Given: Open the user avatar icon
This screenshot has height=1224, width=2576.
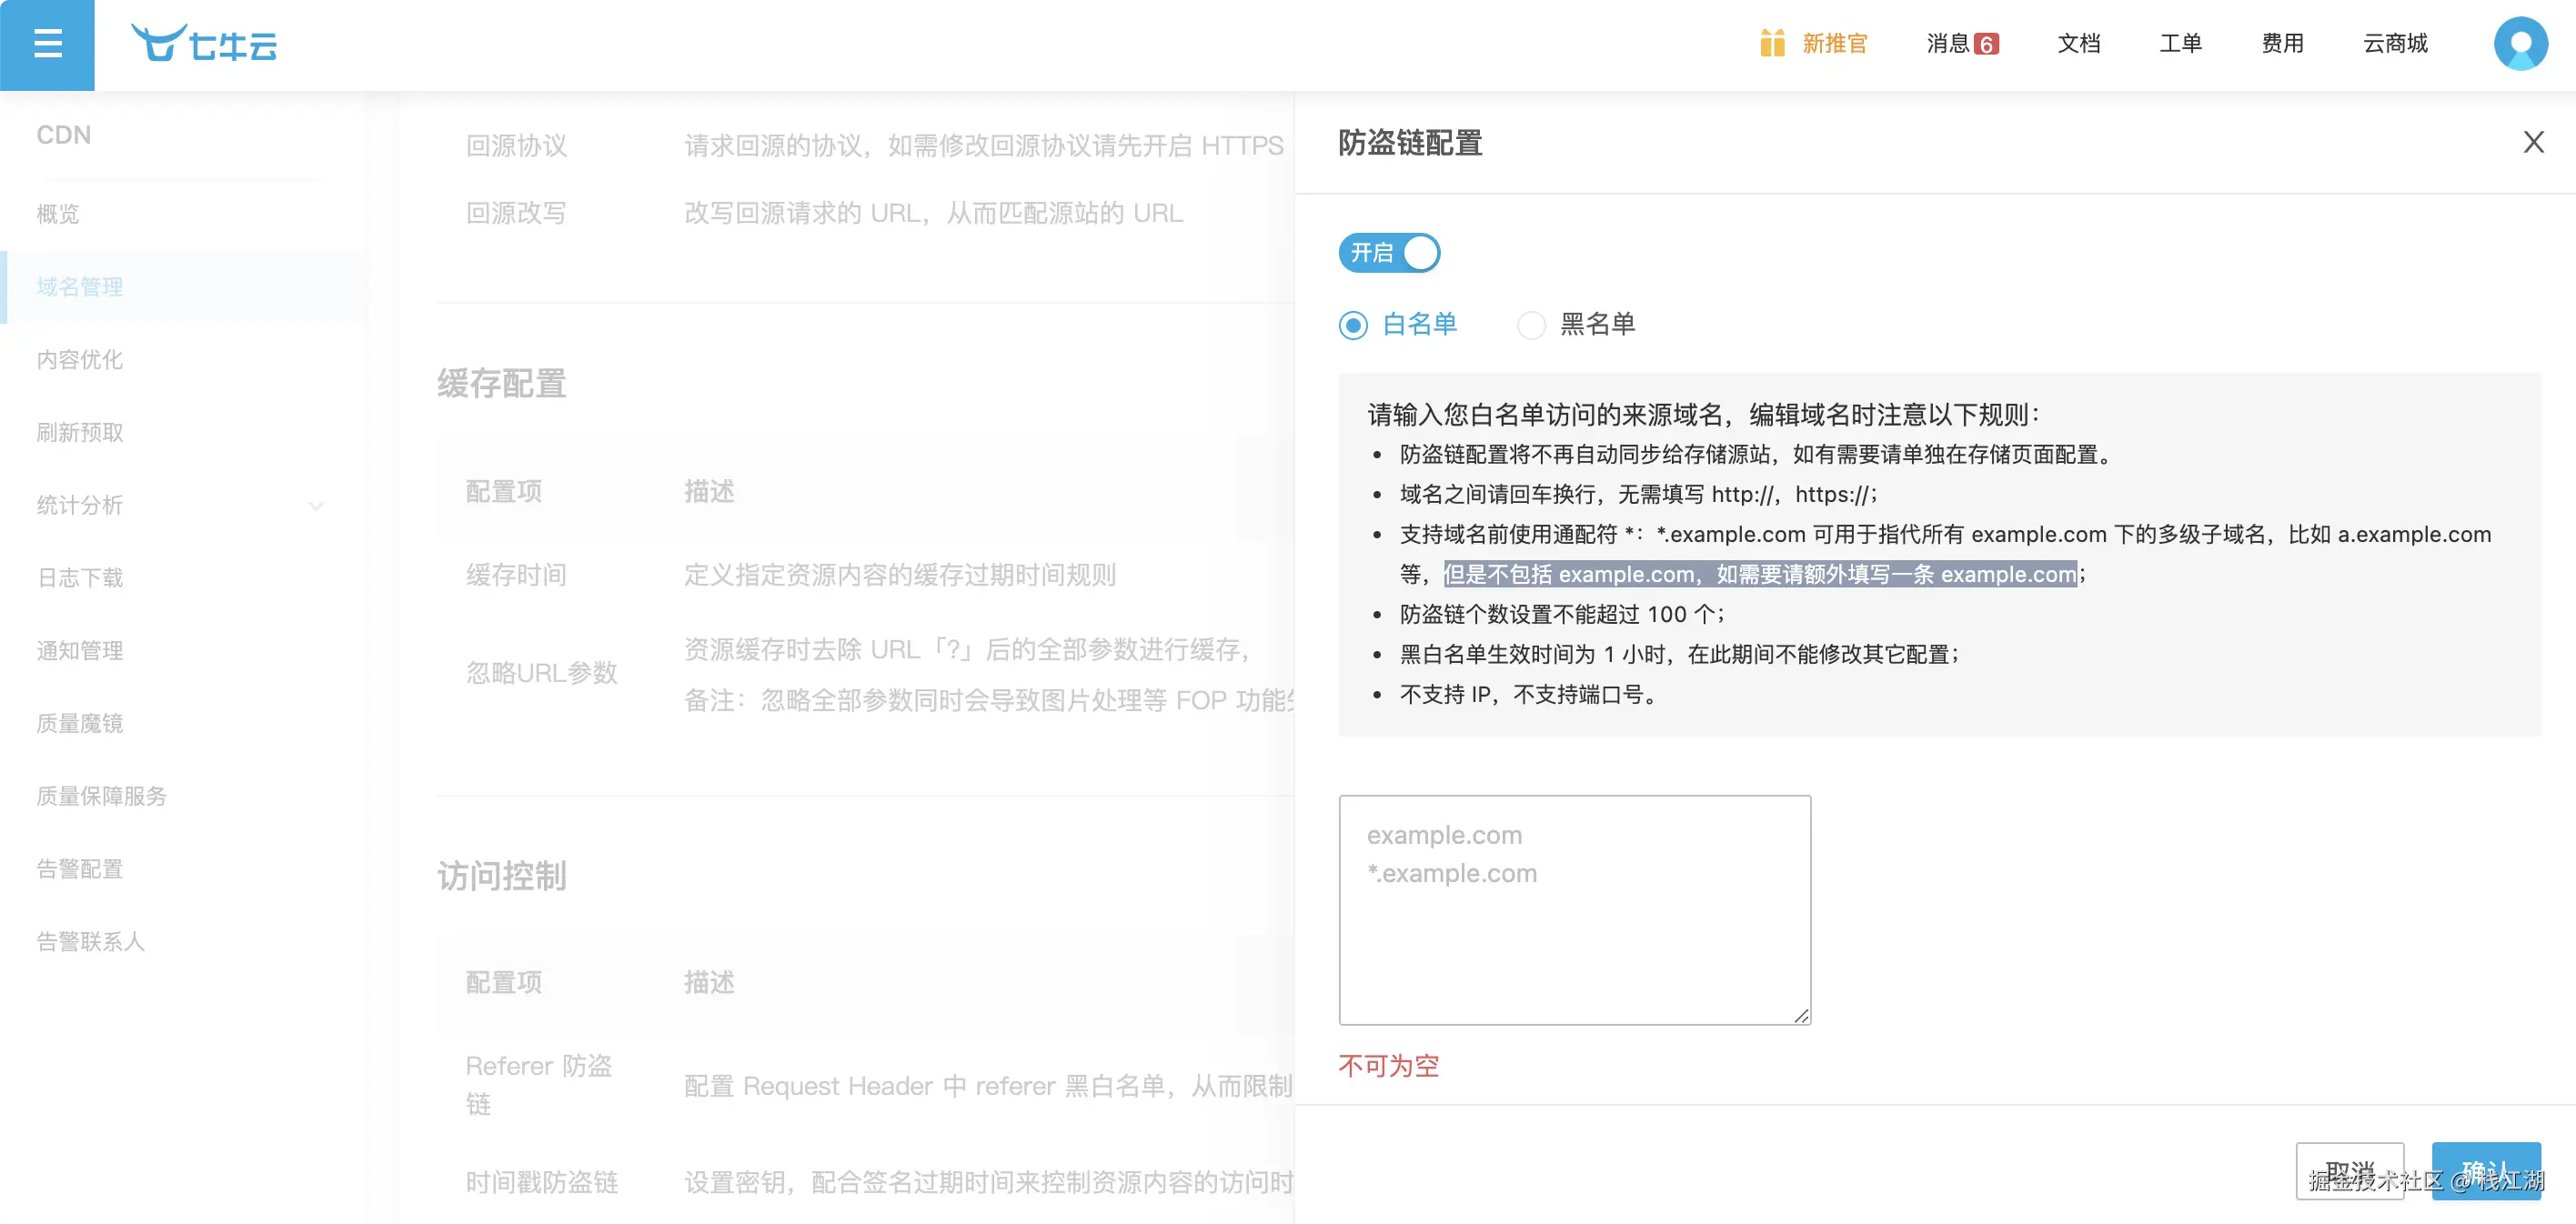Looking at the screenshot, I should pyautogui.click(x=2520, y=44).
